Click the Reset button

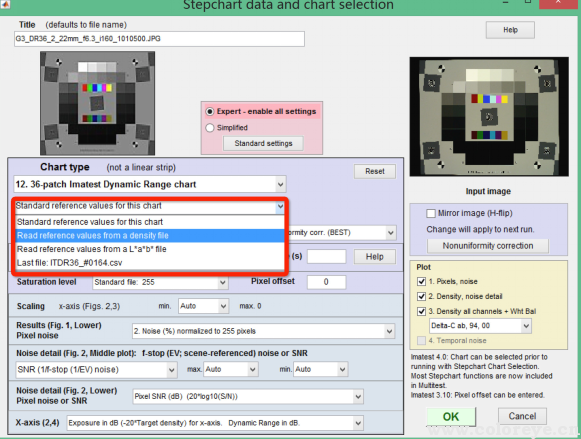[375, 172]
